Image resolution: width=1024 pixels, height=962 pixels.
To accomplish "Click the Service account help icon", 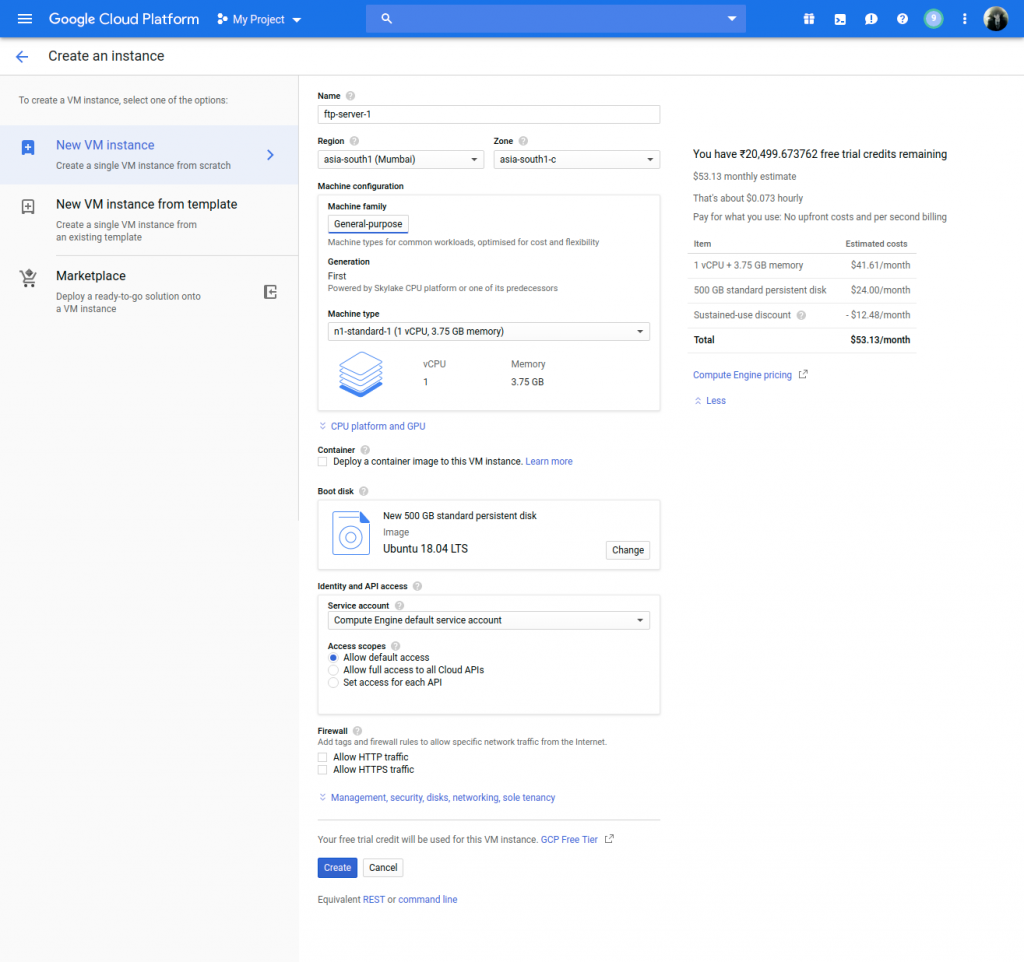I will (x=399, y=606).
